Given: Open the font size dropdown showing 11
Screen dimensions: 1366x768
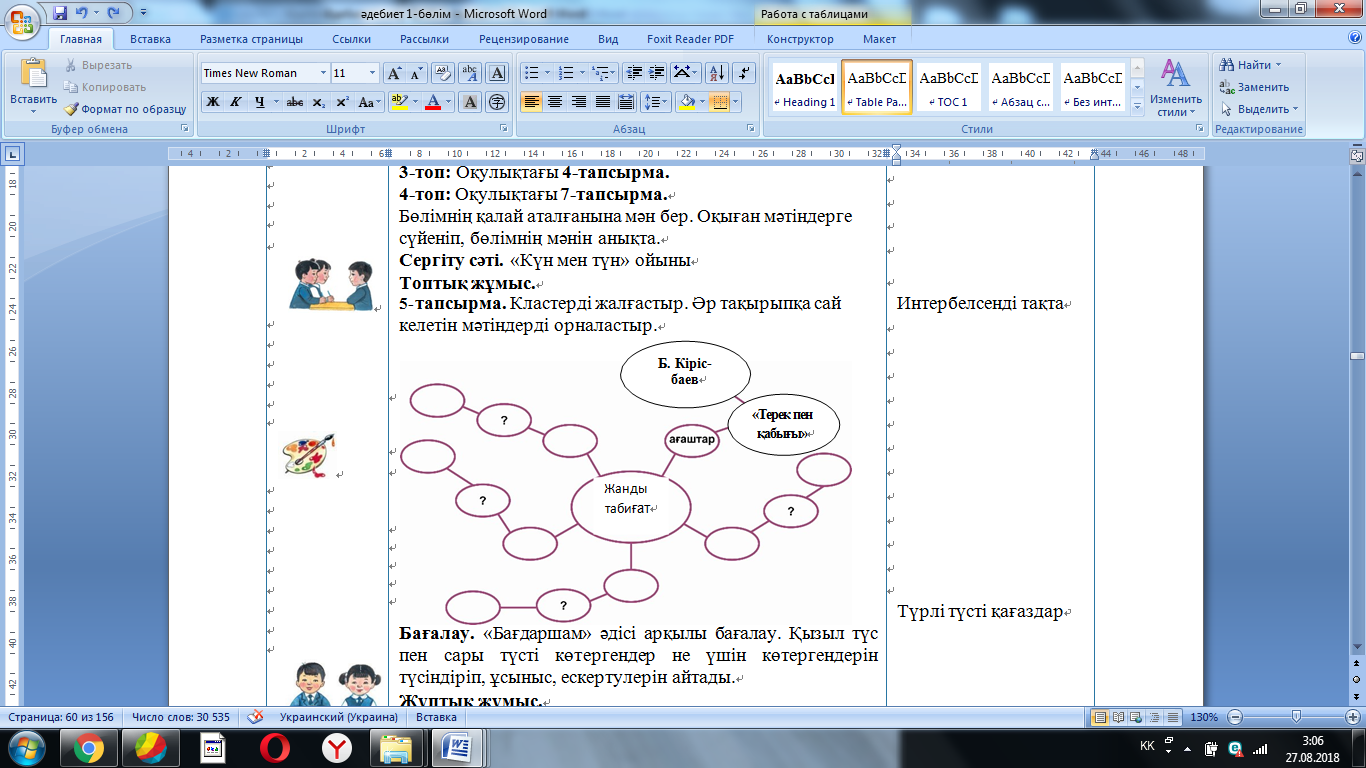Looking at the screenshot, I should tap(373, 73).
